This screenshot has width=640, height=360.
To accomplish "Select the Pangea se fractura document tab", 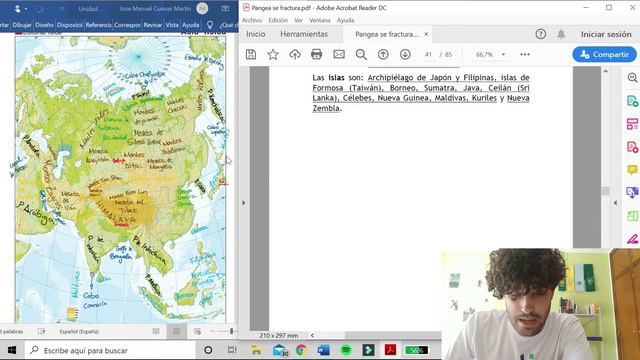I will coord(387,34).
